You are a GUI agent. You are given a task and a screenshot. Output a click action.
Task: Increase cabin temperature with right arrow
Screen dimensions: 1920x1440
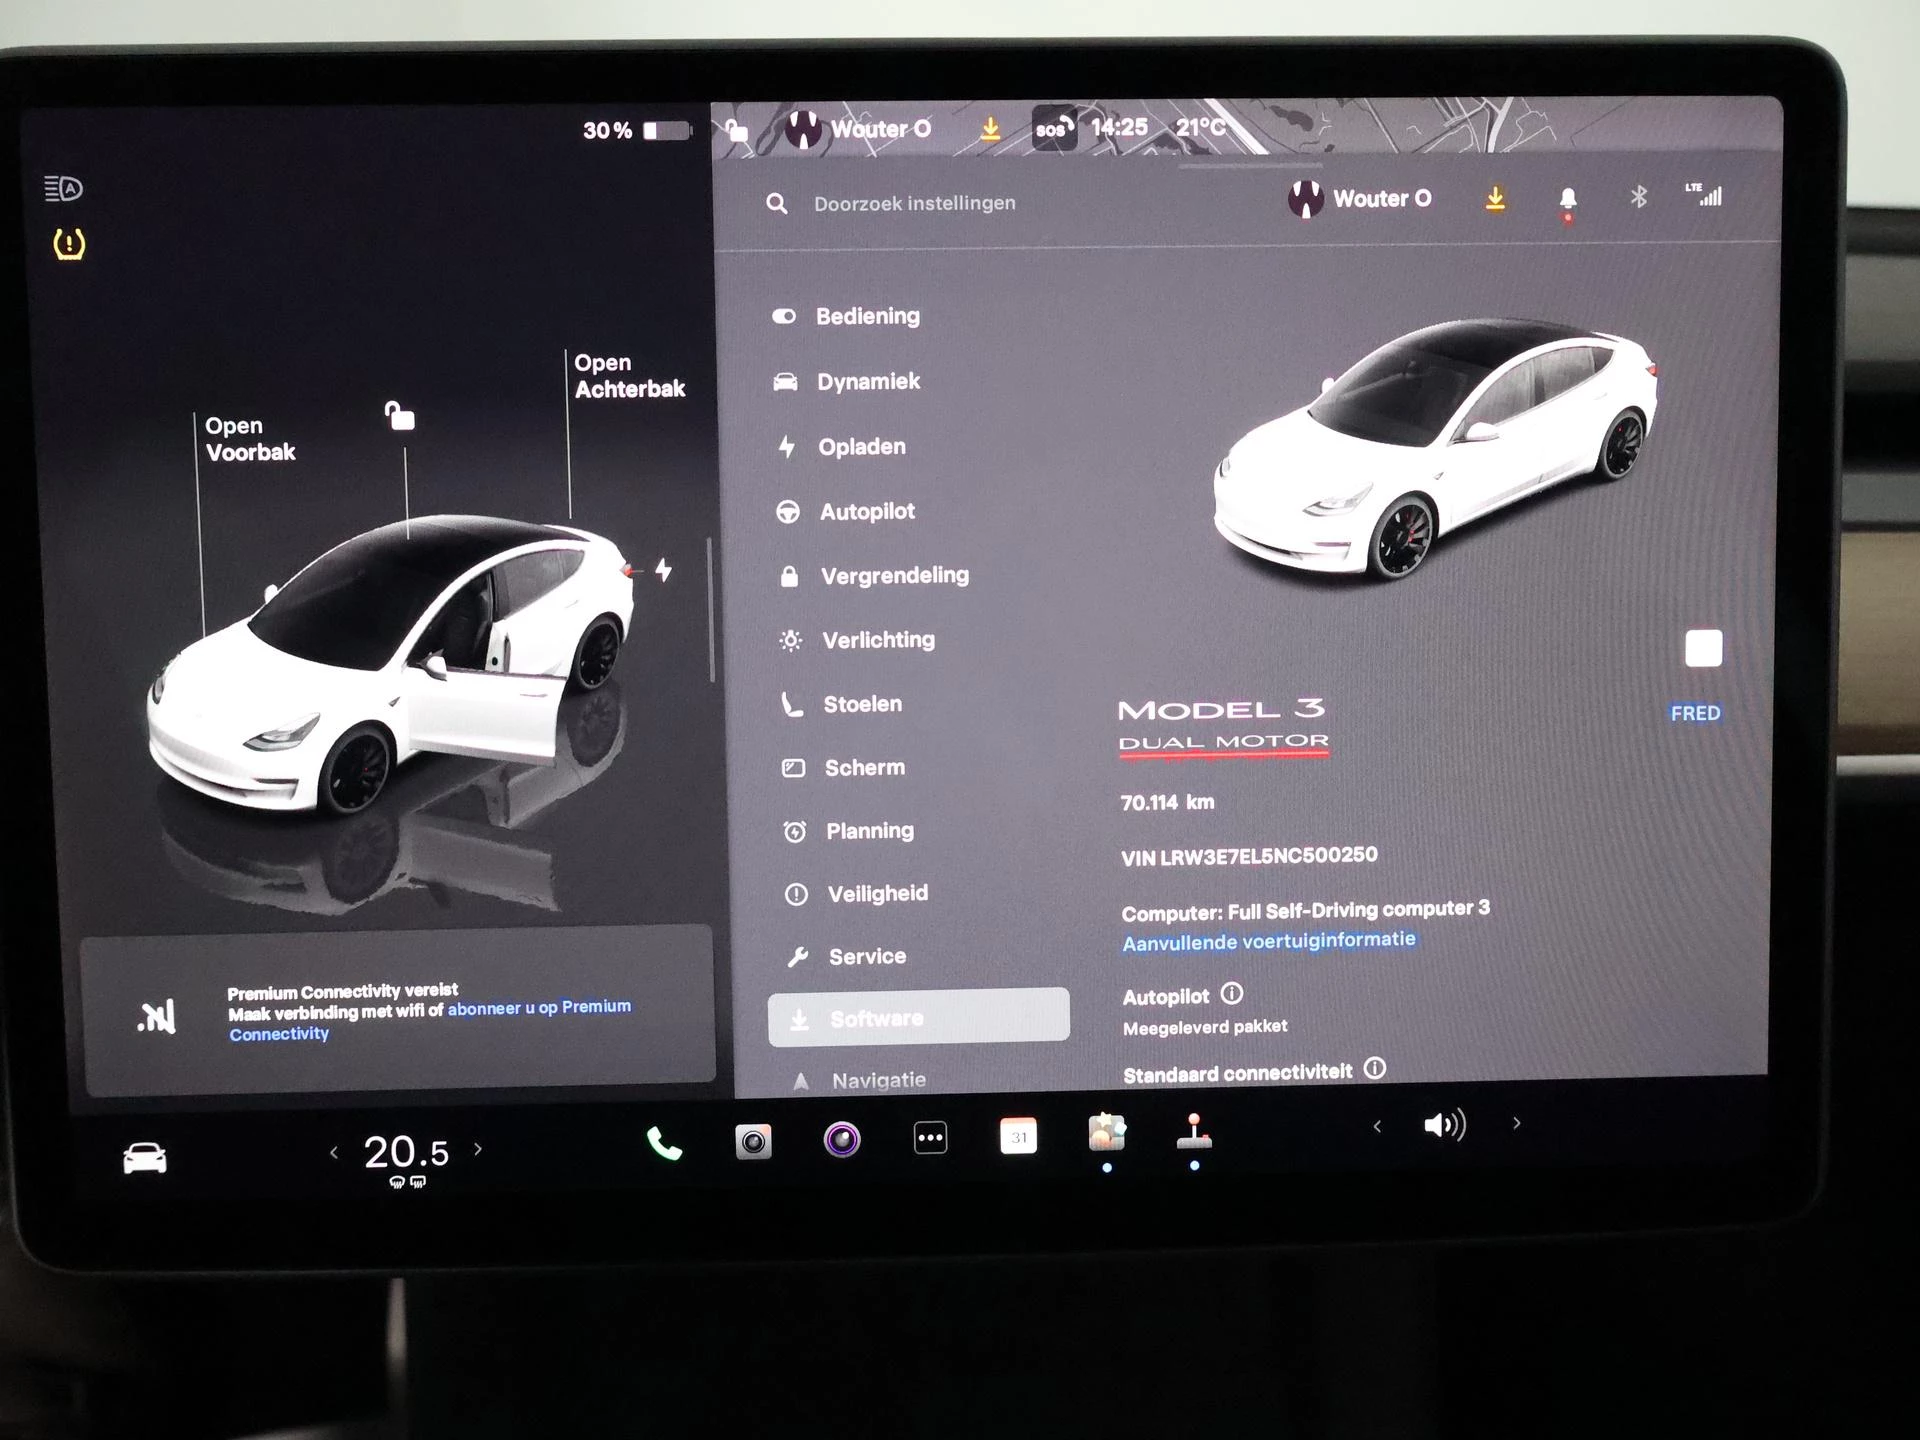tap(478, 1150)
